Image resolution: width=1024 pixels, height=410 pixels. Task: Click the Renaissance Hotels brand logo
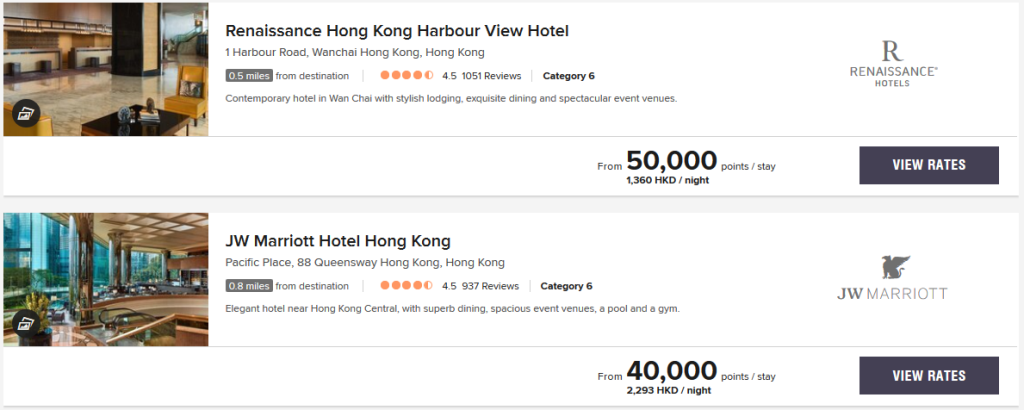click(x=892, y=63)
